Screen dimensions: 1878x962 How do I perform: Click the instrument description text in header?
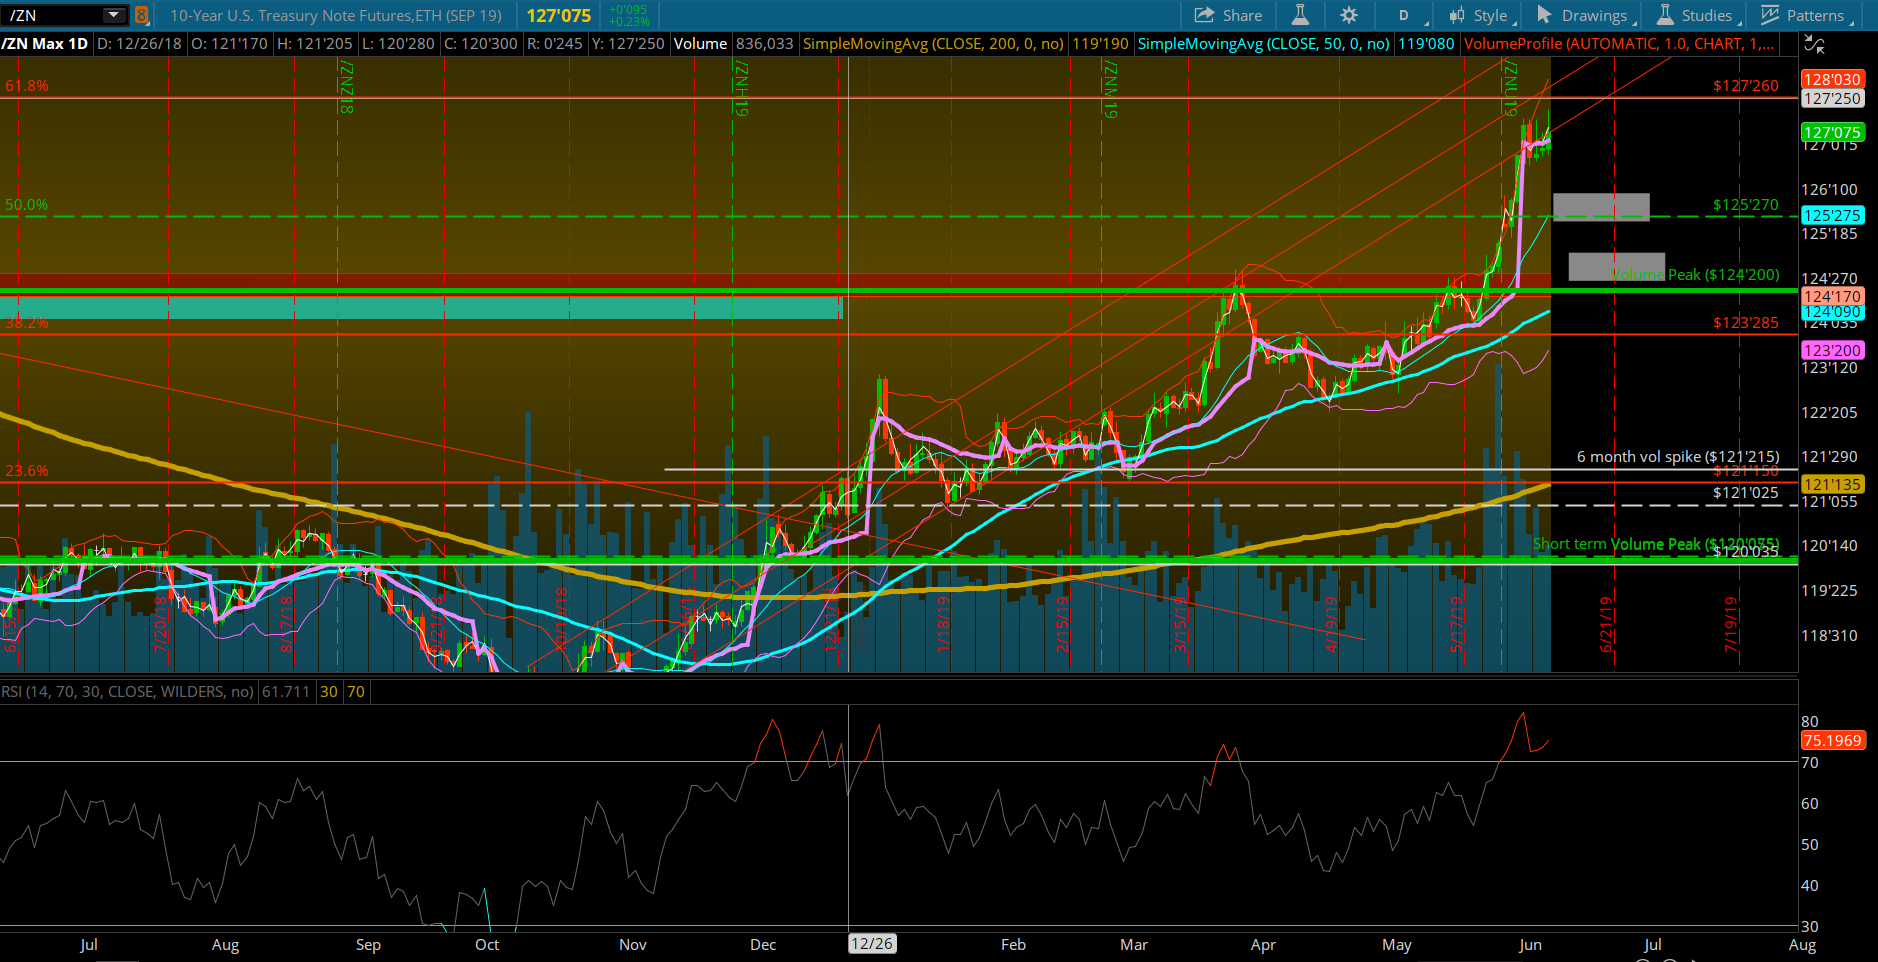click(x=336, y=16)
